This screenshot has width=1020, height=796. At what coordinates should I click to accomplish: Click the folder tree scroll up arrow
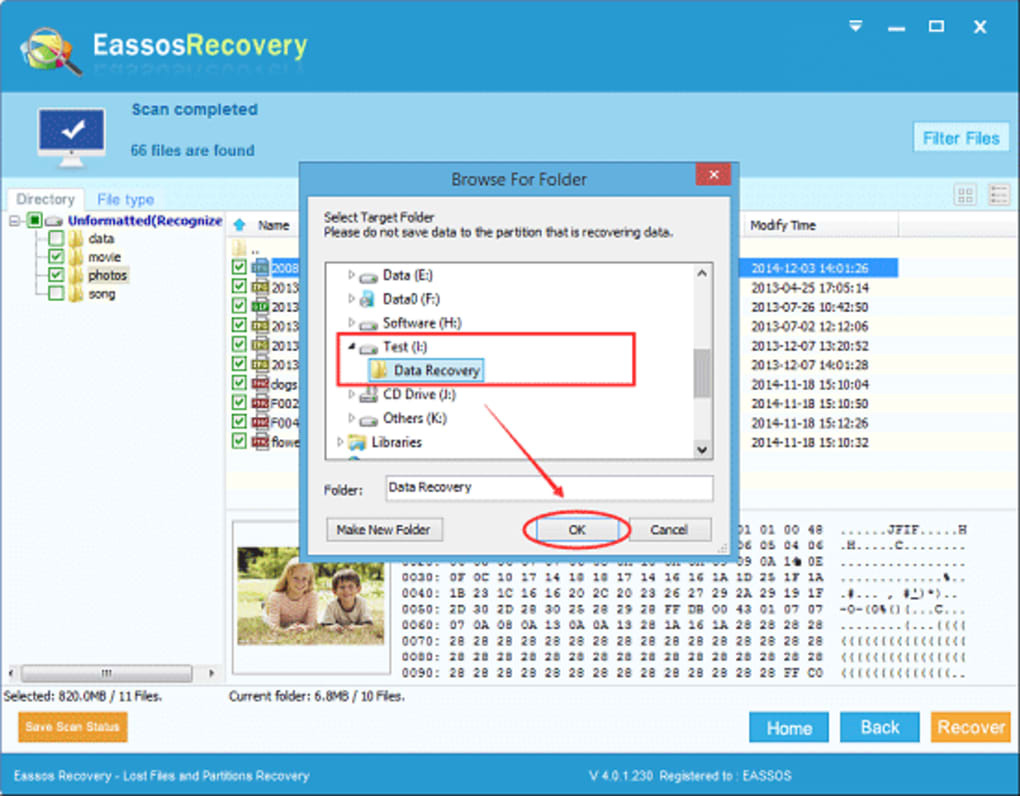click(x=702, y=273)
